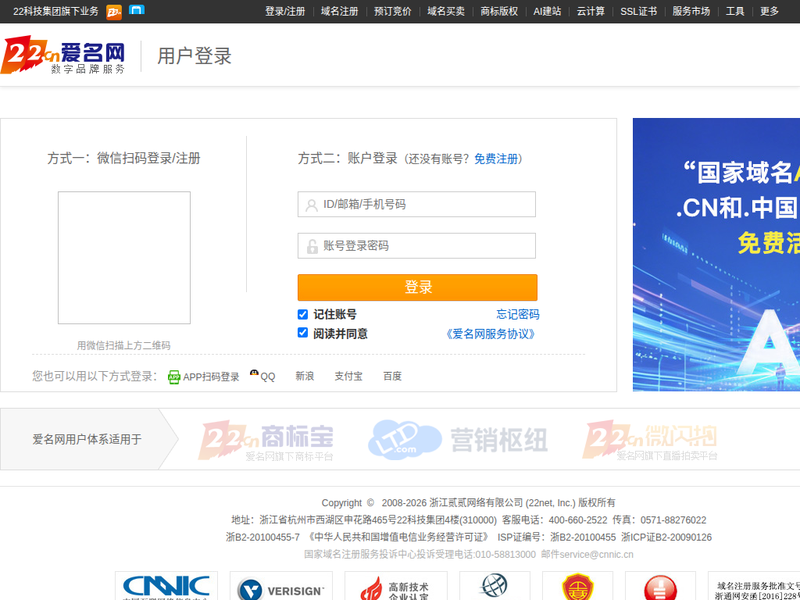Click the 客服电话 400-660-2522 text
800x600 pixels.
pos(554,520)
